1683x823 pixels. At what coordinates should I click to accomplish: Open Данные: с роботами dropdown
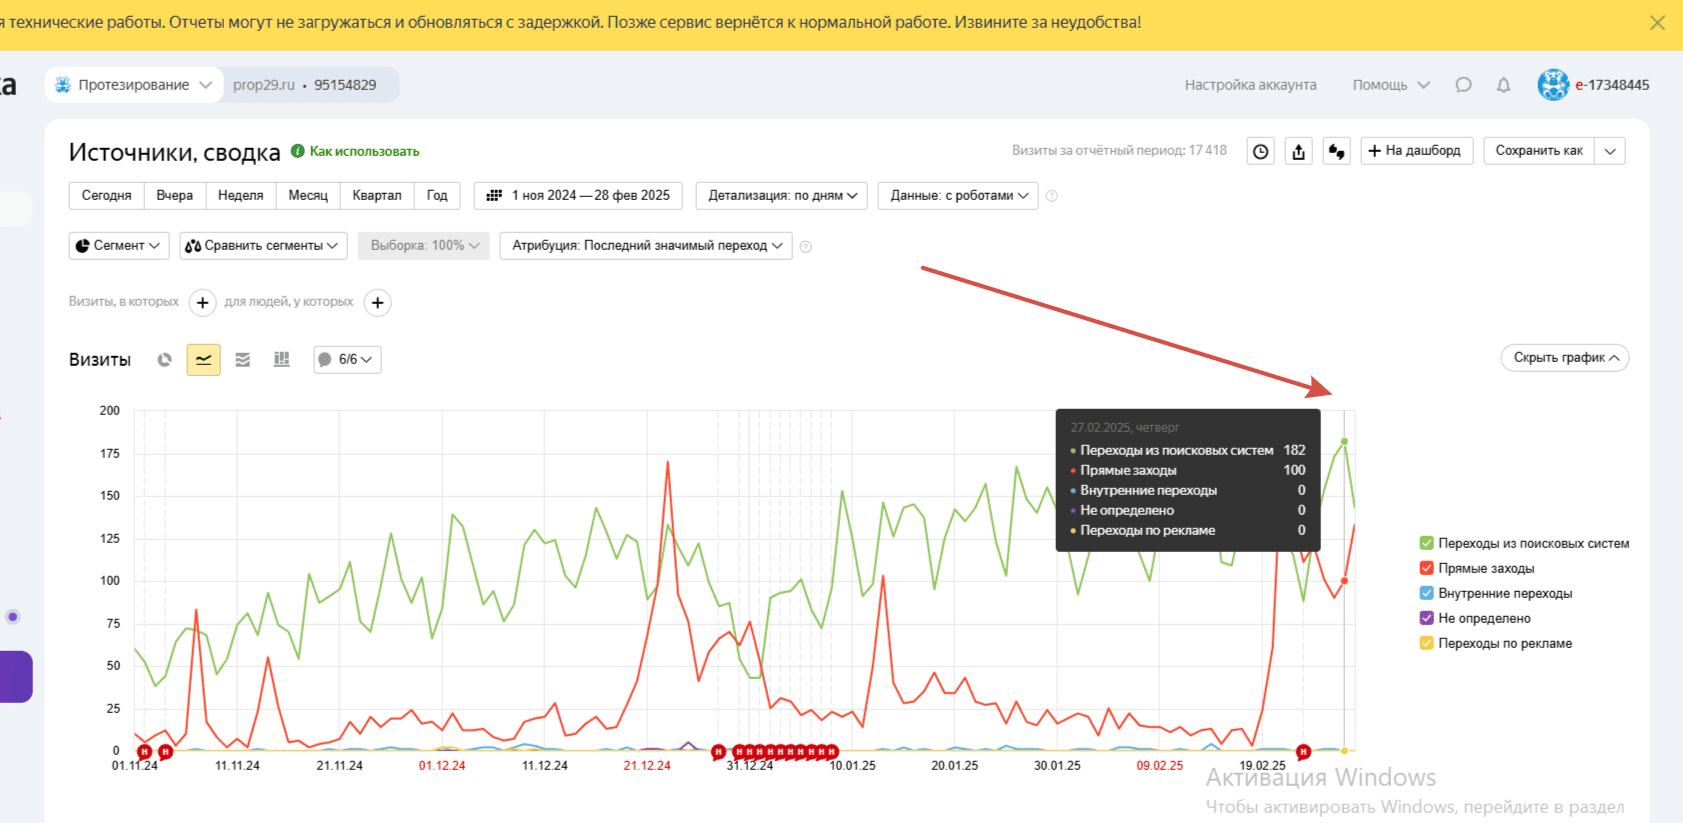coord(958,196)
